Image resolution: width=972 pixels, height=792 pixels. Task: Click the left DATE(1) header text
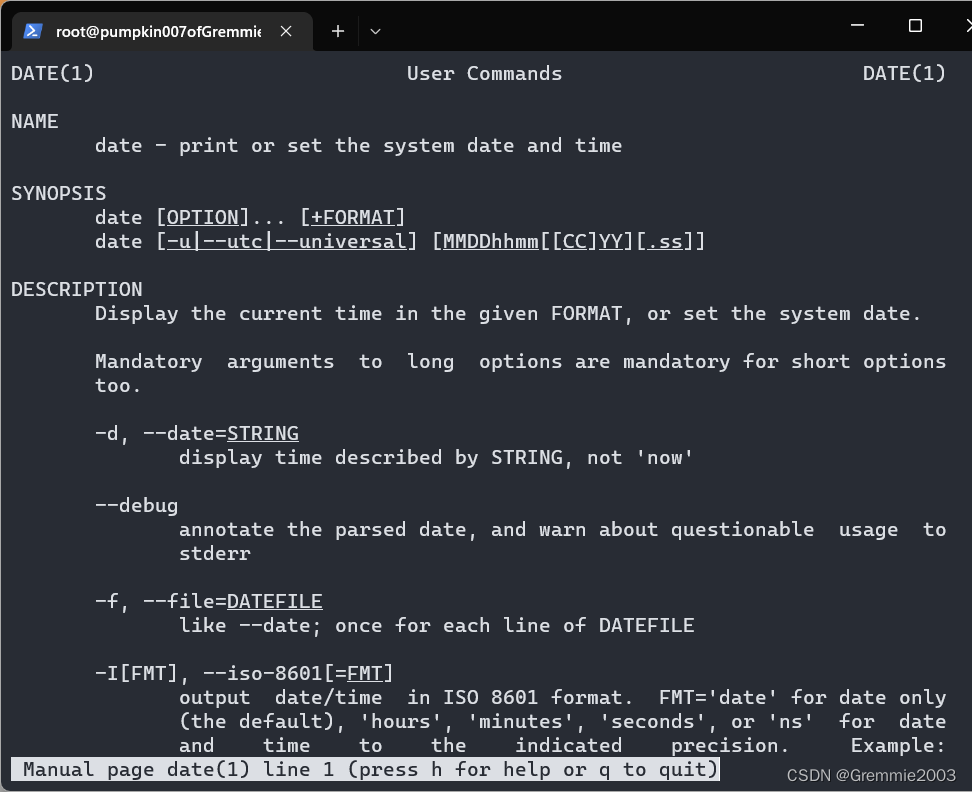(53, 74)
